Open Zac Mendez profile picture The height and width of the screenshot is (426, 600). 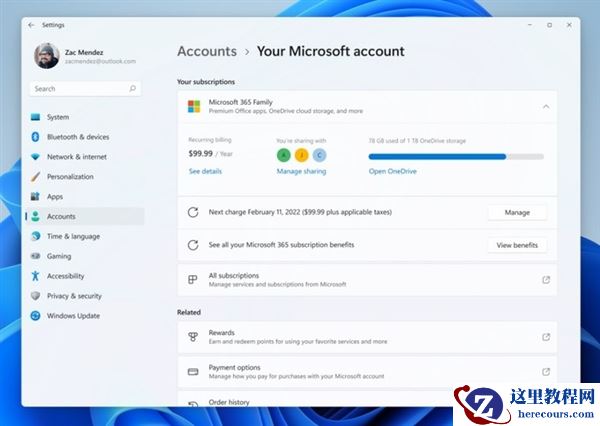click(47, 56)
